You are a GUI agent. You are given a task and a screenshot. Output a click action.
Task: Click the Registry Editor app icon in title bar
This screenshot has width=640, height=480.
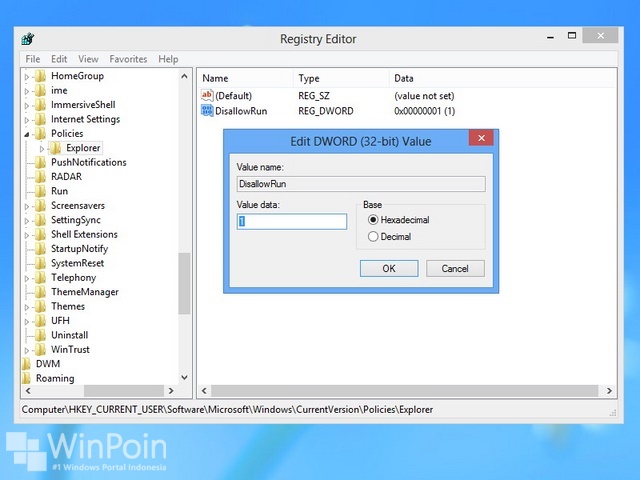[28, 39]
